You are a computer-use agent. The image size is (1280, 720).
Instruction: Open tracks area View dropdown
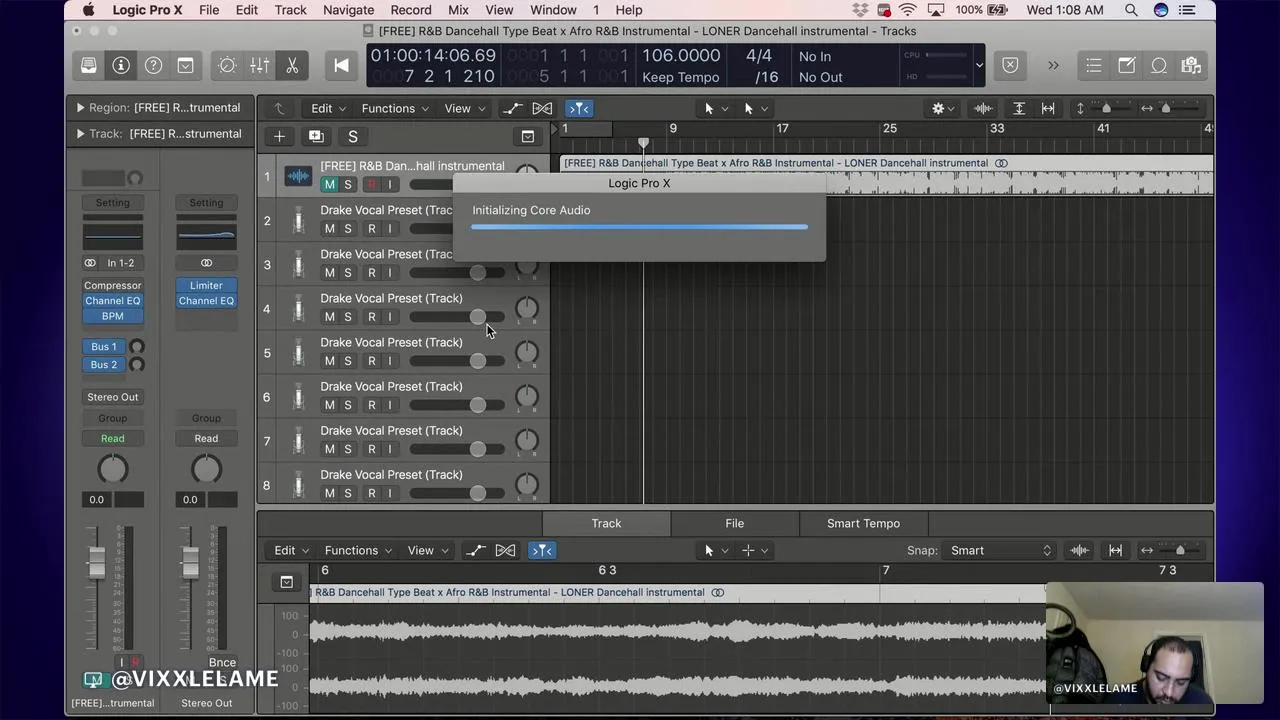464,108
